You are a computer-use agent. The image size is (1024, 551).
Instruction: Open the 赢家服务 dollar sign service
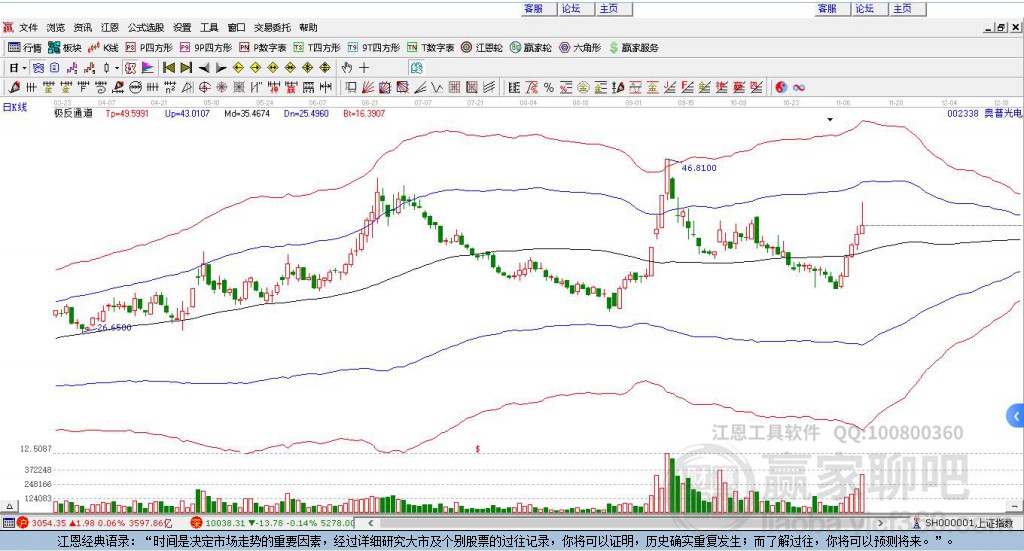tap(633, 48)
